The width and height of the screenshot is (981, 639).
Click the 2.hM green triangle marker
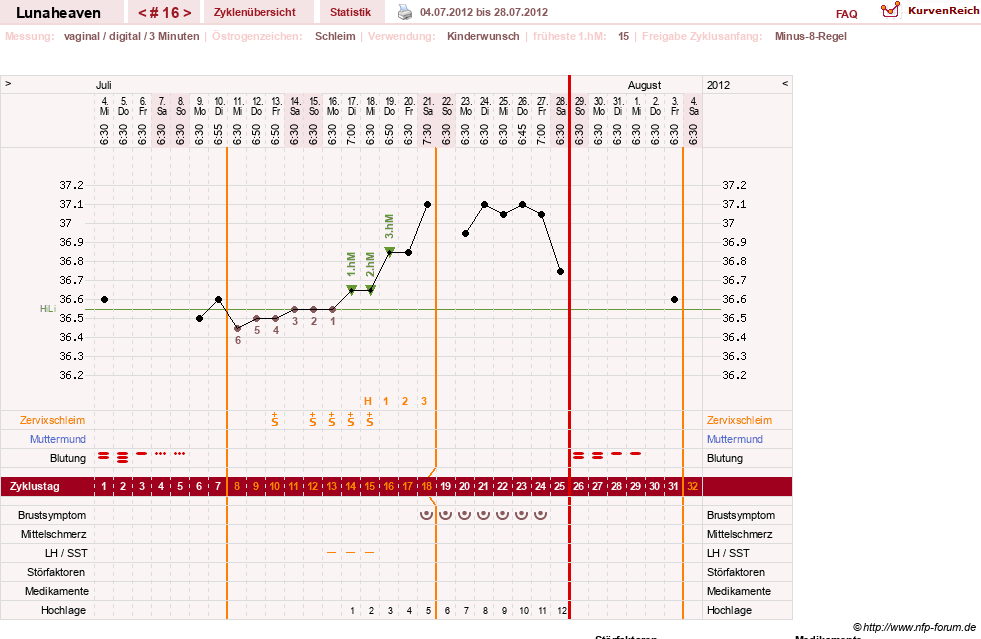tap(370, 289)
